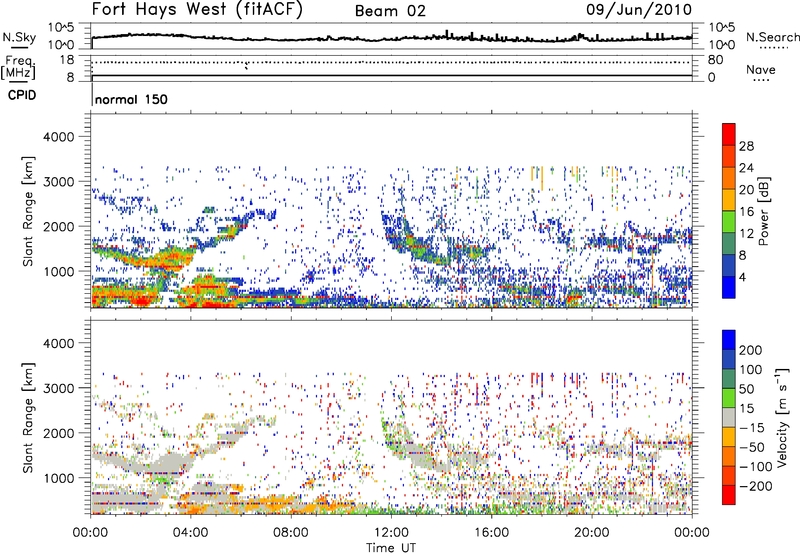This screenshot has height=554, width=800.
Task: Click the noise sky curve in the top panel
Action: 391,38
